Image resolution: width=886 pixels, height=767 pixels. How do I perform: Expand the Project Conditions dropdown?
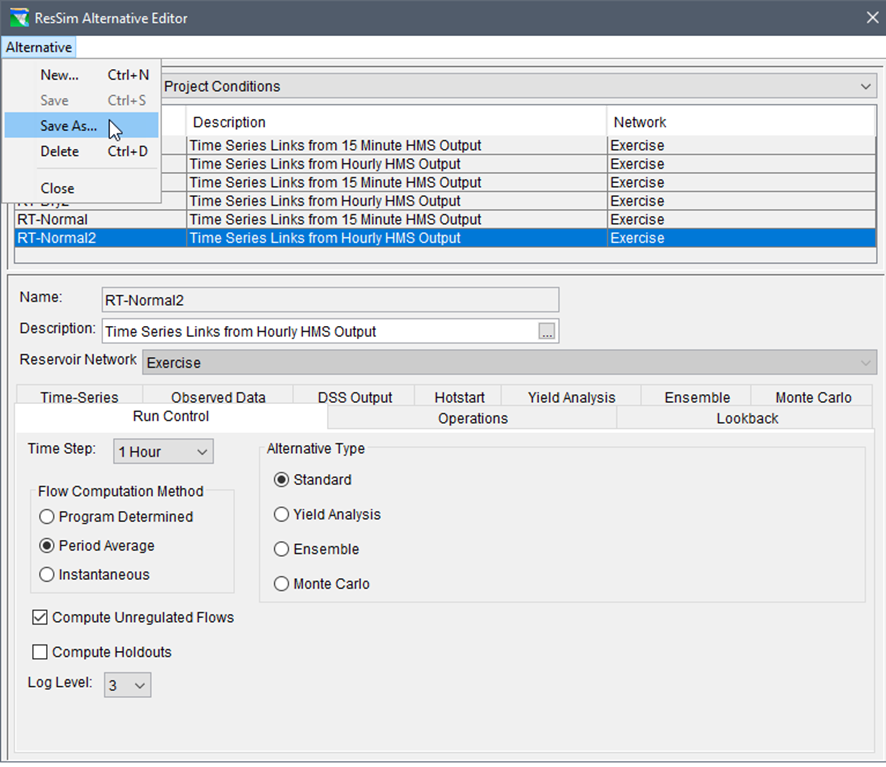pos(866,86)
